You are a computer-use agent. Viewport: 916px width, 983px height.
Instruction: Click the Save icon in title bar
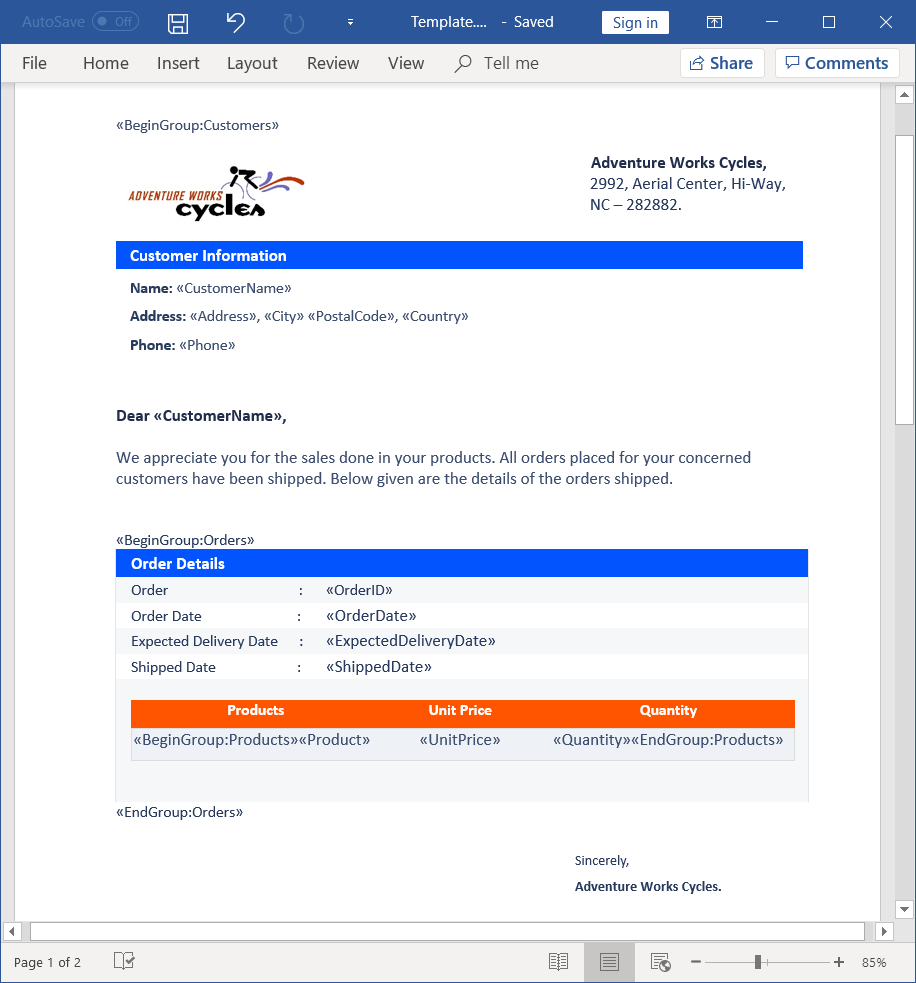click(178, 23)
